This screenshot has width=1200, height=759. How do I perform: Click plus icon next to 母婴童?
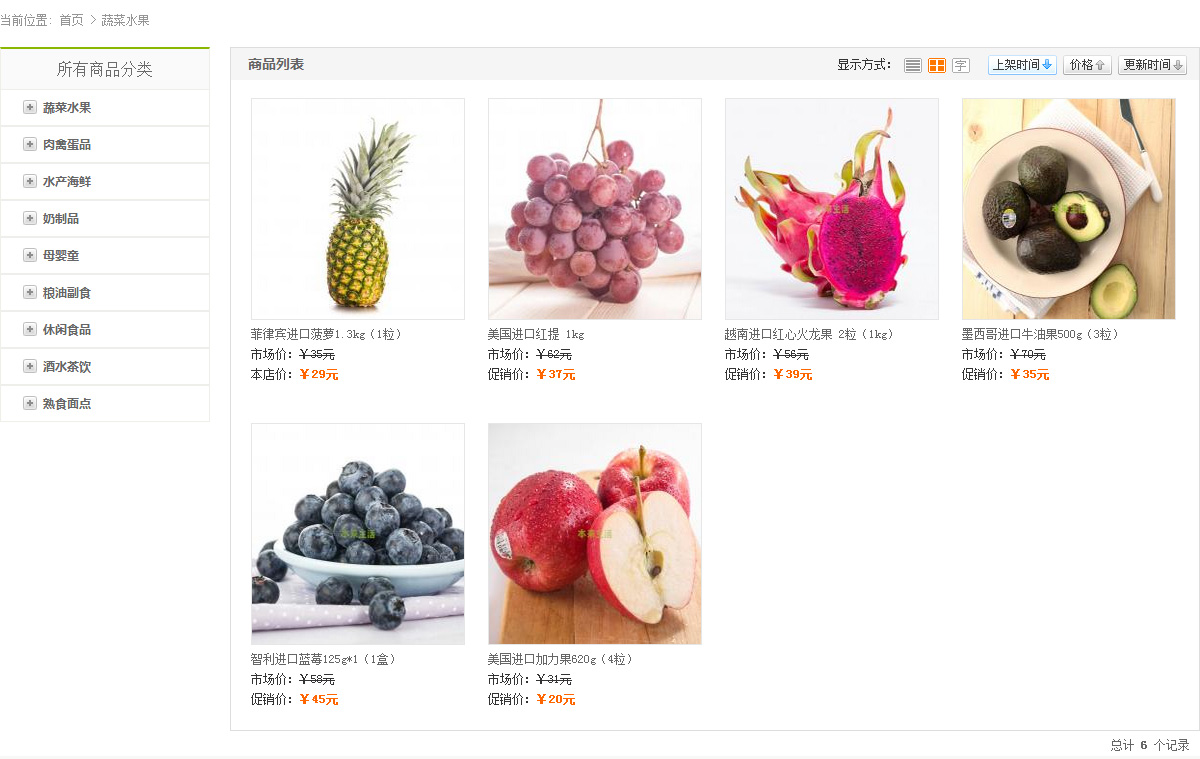pyautogui.click(x=30, y=255)
